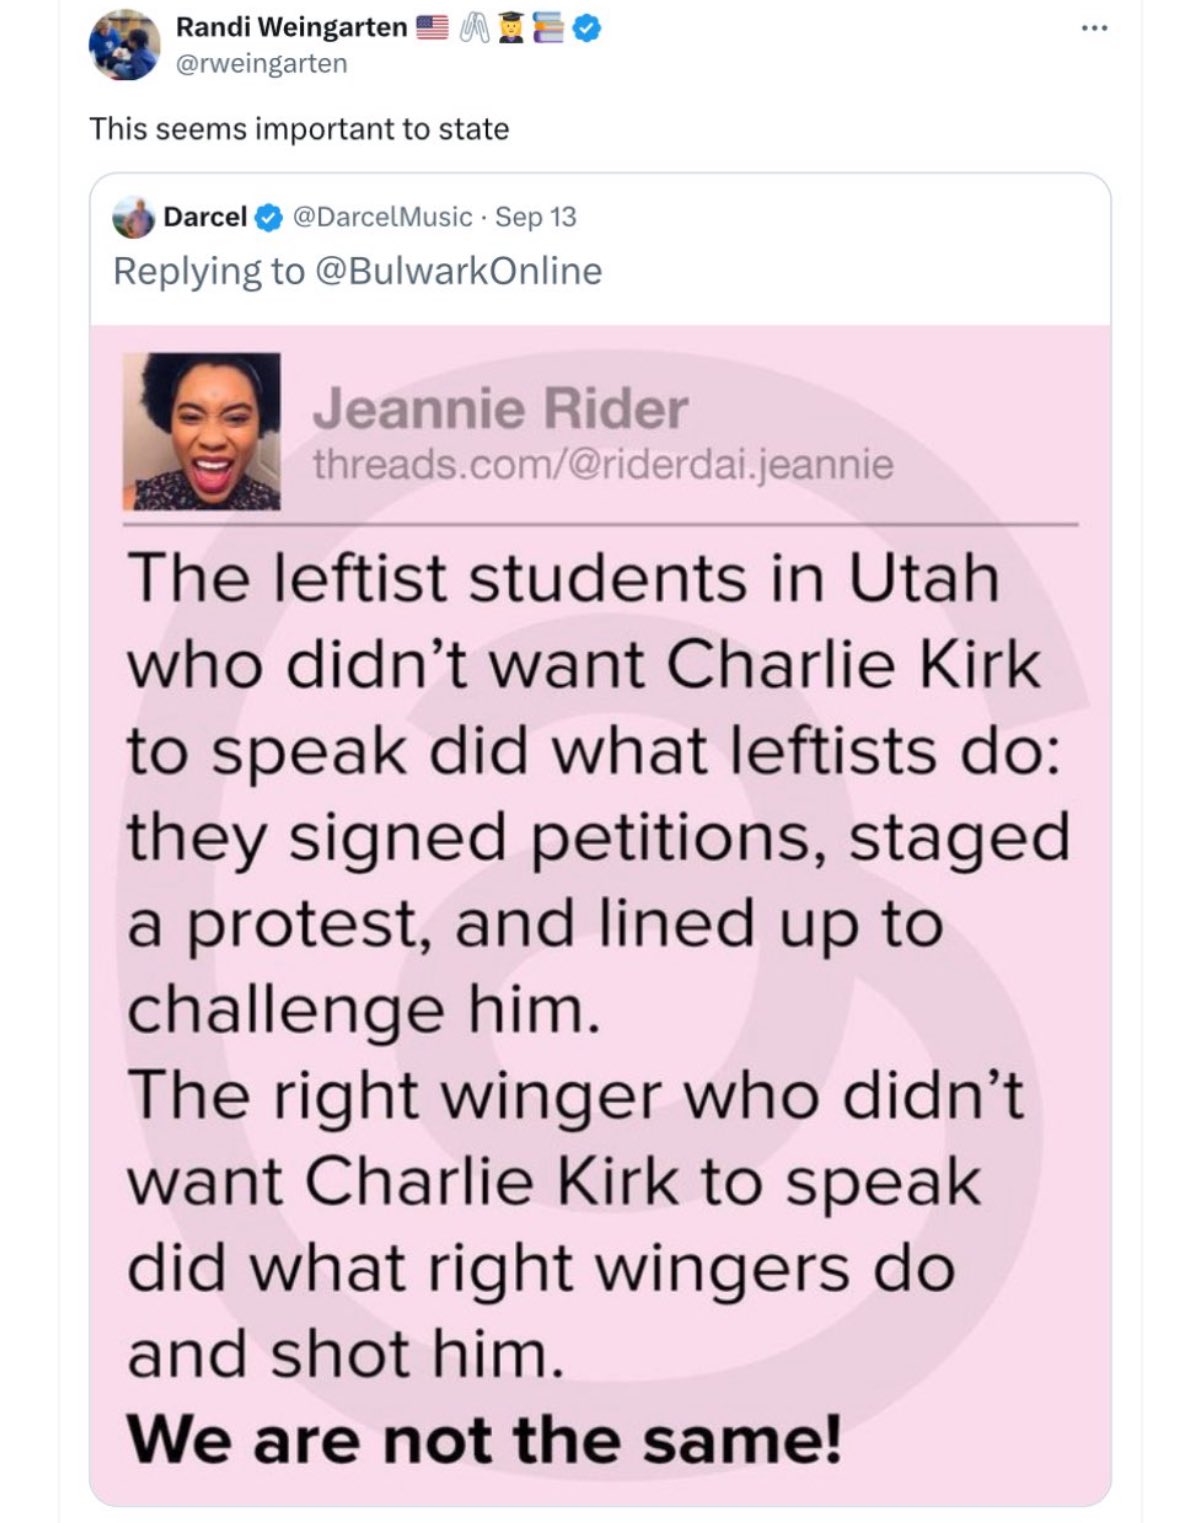Open the @DarcelMusic handle
The width and height of the screenshot is (1179, 1523).
380,216
